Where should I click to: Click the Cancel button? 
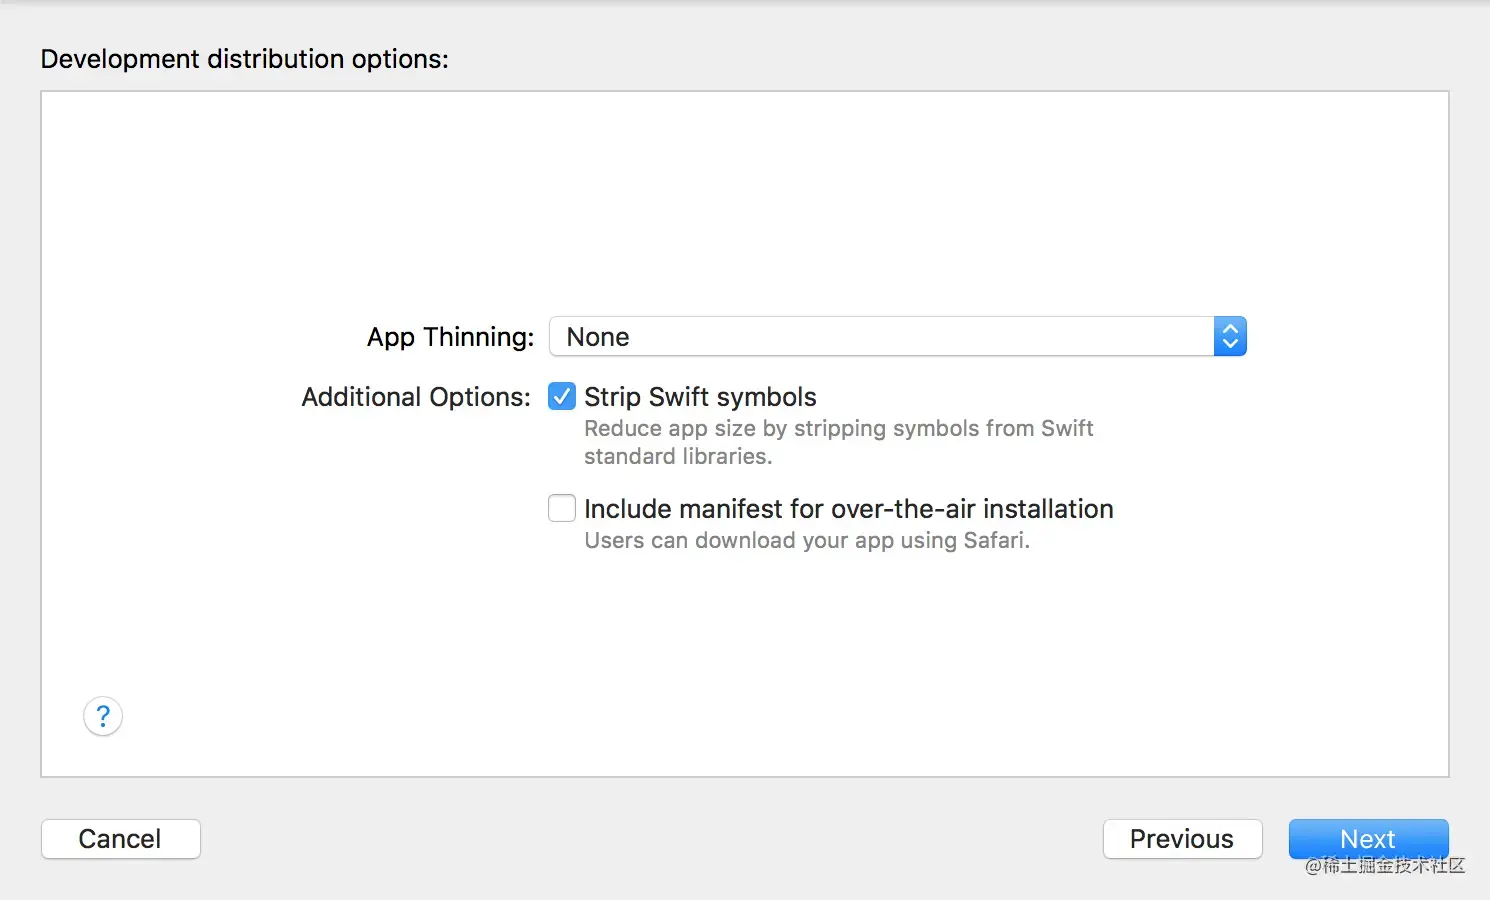120,839
